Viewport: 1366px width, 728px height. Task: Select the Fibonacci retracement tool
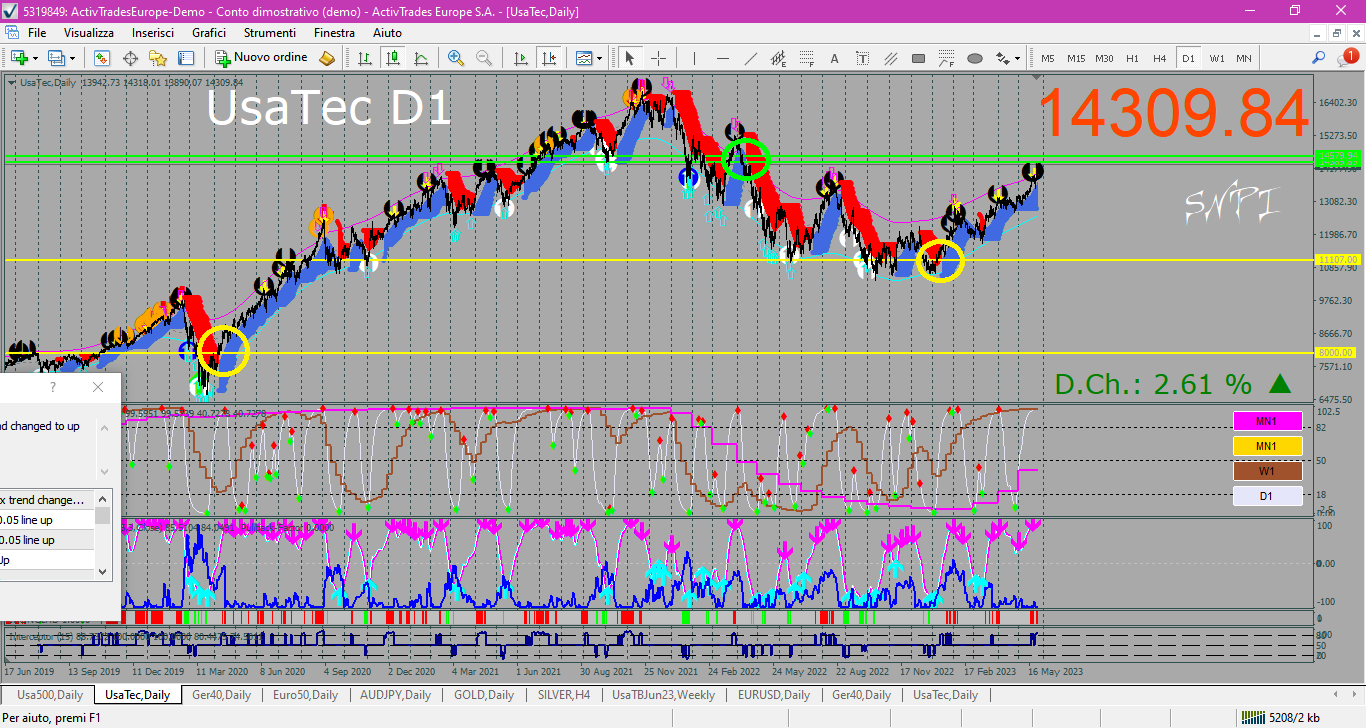[x=807, y=58]
